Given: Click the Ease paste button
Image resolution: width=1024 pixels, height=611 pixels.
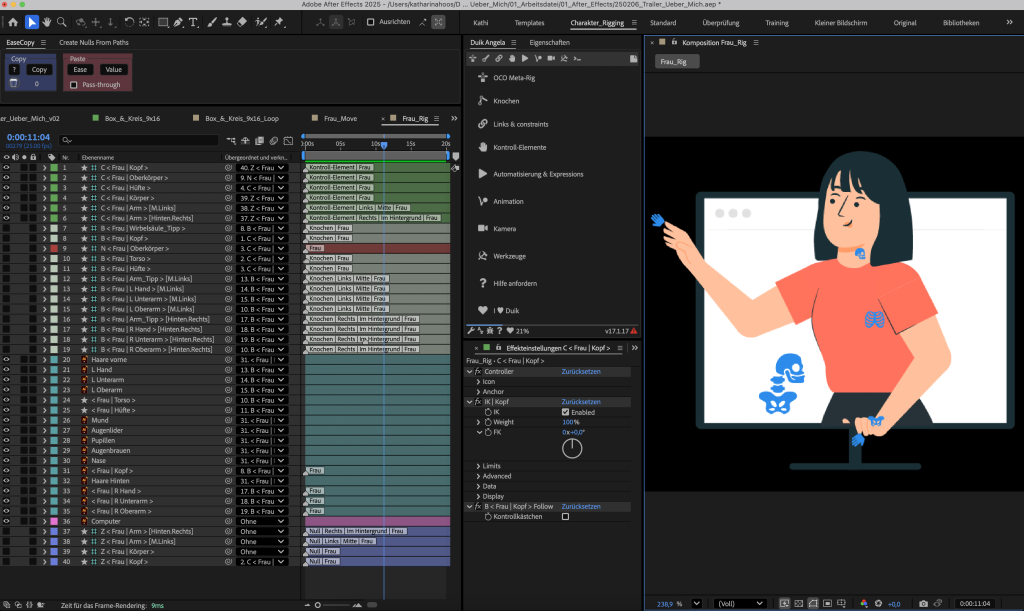Looking at the screenshot, I should point(80,70).
